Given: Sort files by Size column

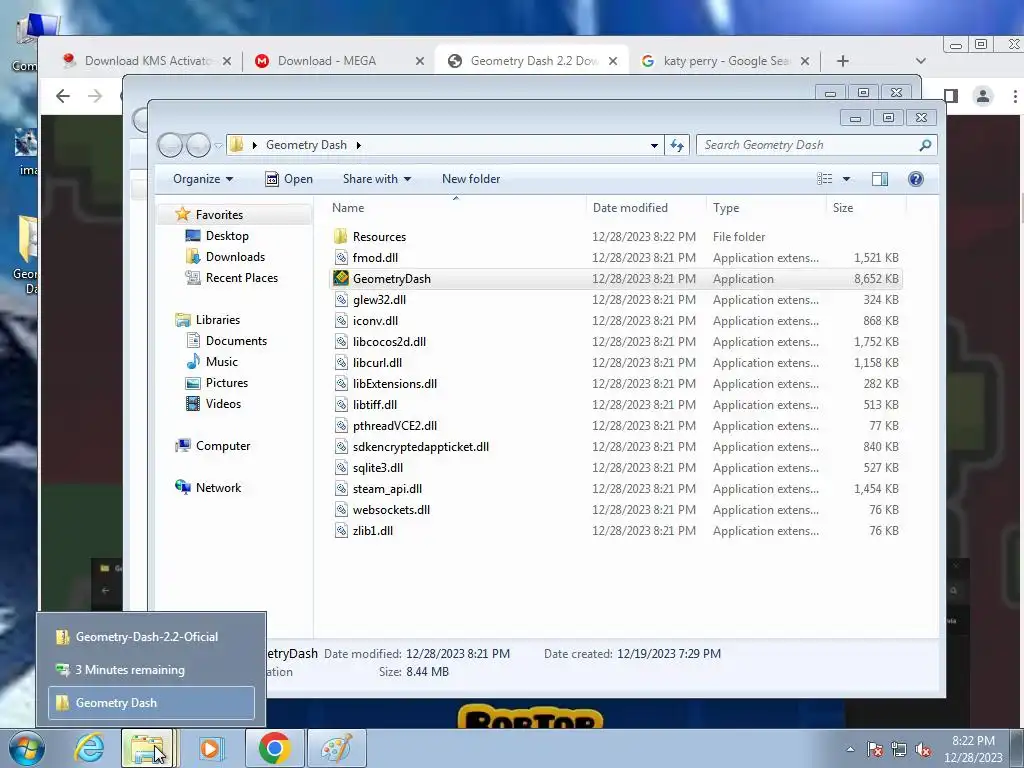Looking at the screenshot, I should (842, 208).
